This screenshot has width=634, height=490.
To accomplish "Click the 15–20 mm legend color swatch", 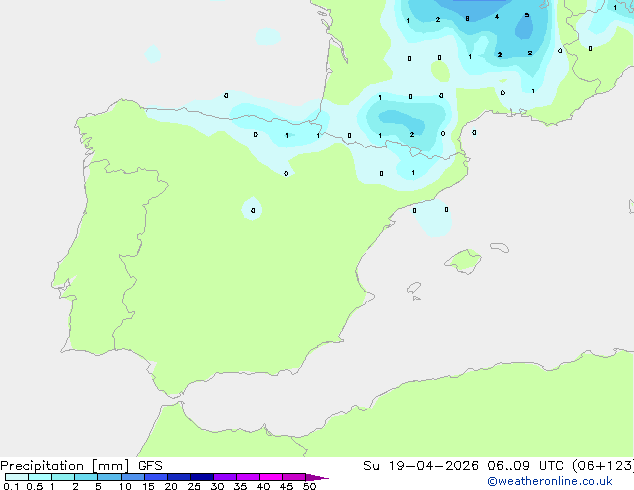I will pos(156,477).
